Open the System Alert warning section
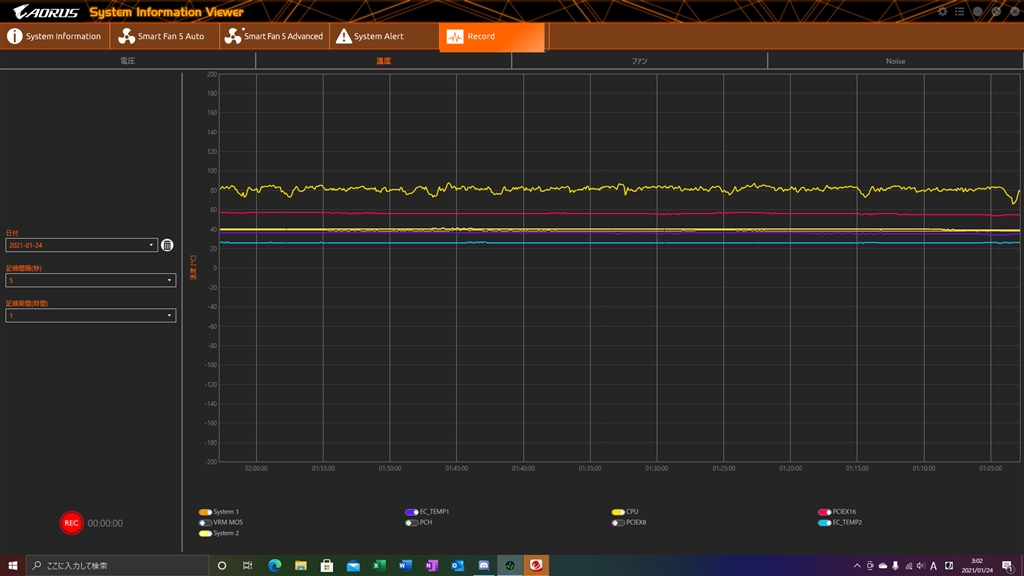This screenshot has height=576, width=1024. (x=370, y=37)
